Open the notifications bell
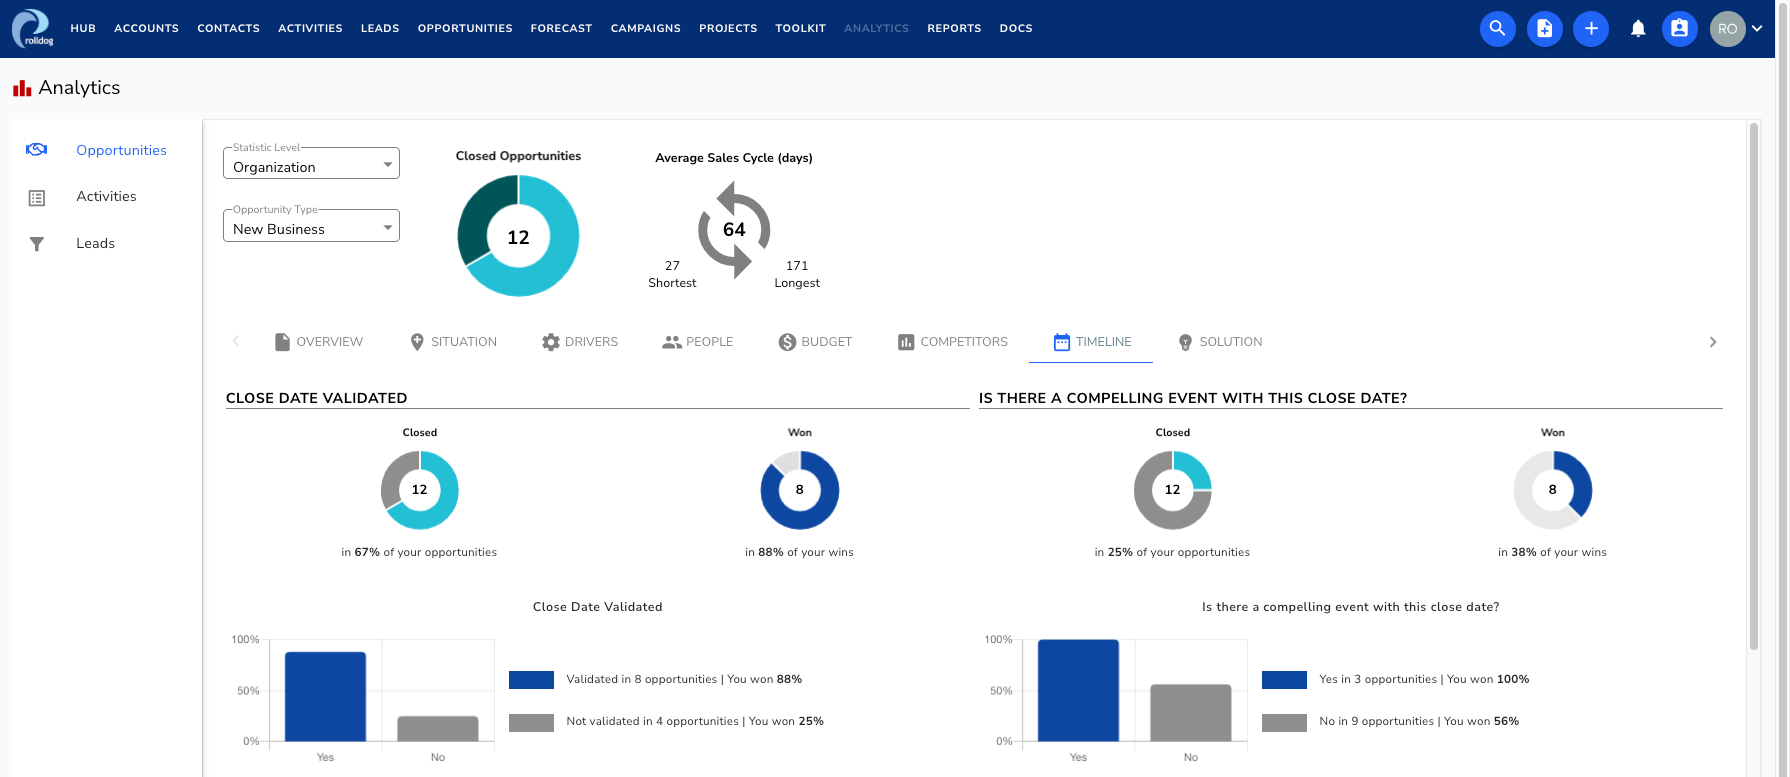 (x=1638, y=28)
